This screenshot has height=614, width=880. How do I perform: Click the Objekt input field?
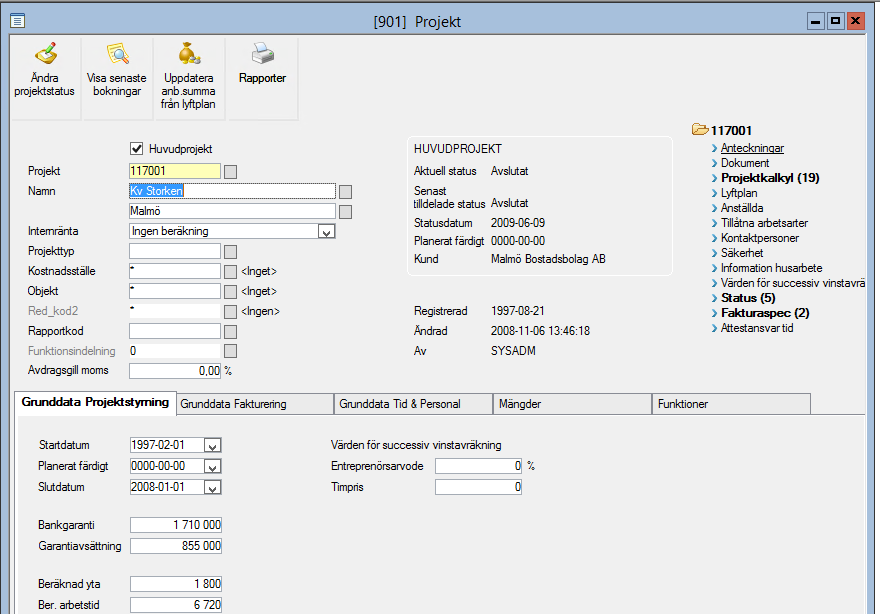coord(175,291)
